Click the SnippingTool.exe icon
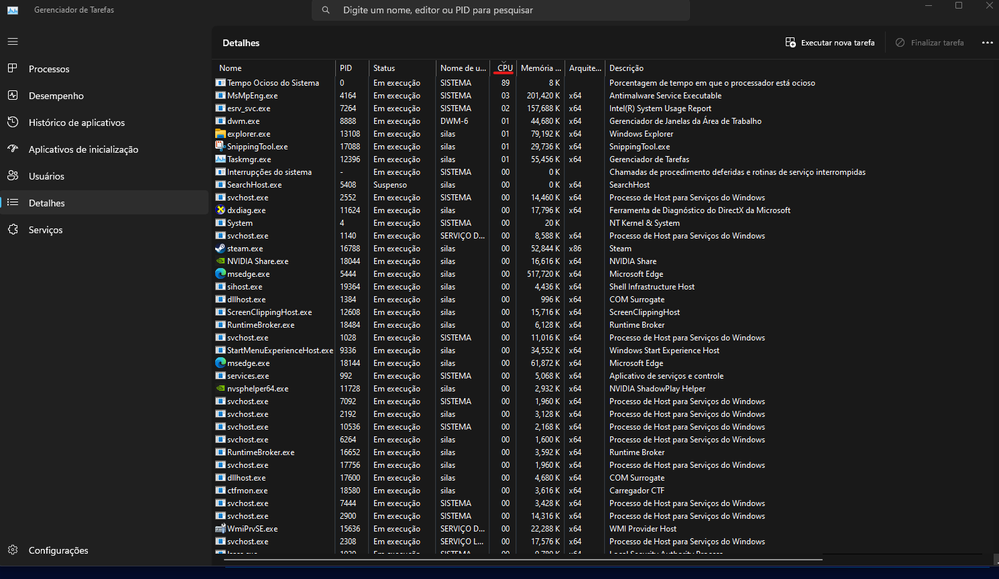 click(x=220, y=147)
